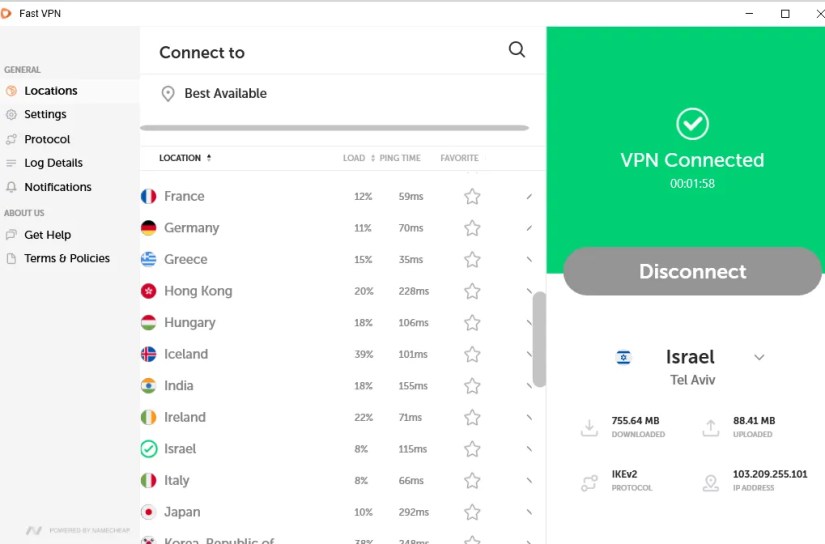Click the download arrow icon beside 755.64 MB
The width and height of the screenshot is (825, 544).
[589, 428]
